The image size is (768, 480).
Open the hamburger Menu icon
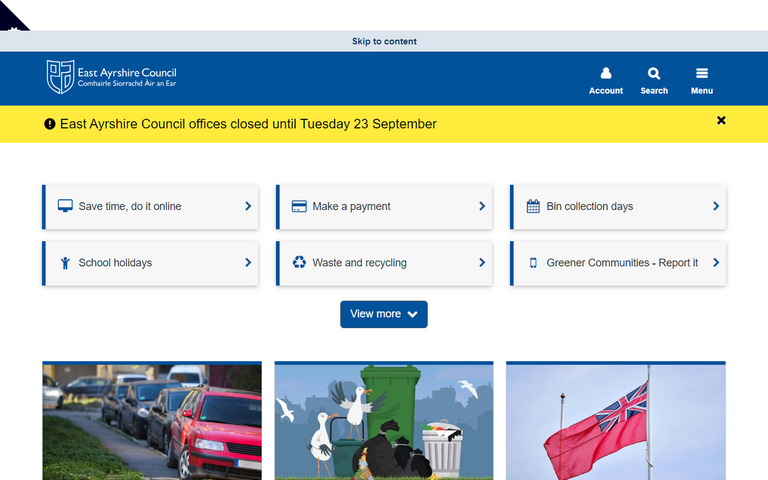click(702, 73)
